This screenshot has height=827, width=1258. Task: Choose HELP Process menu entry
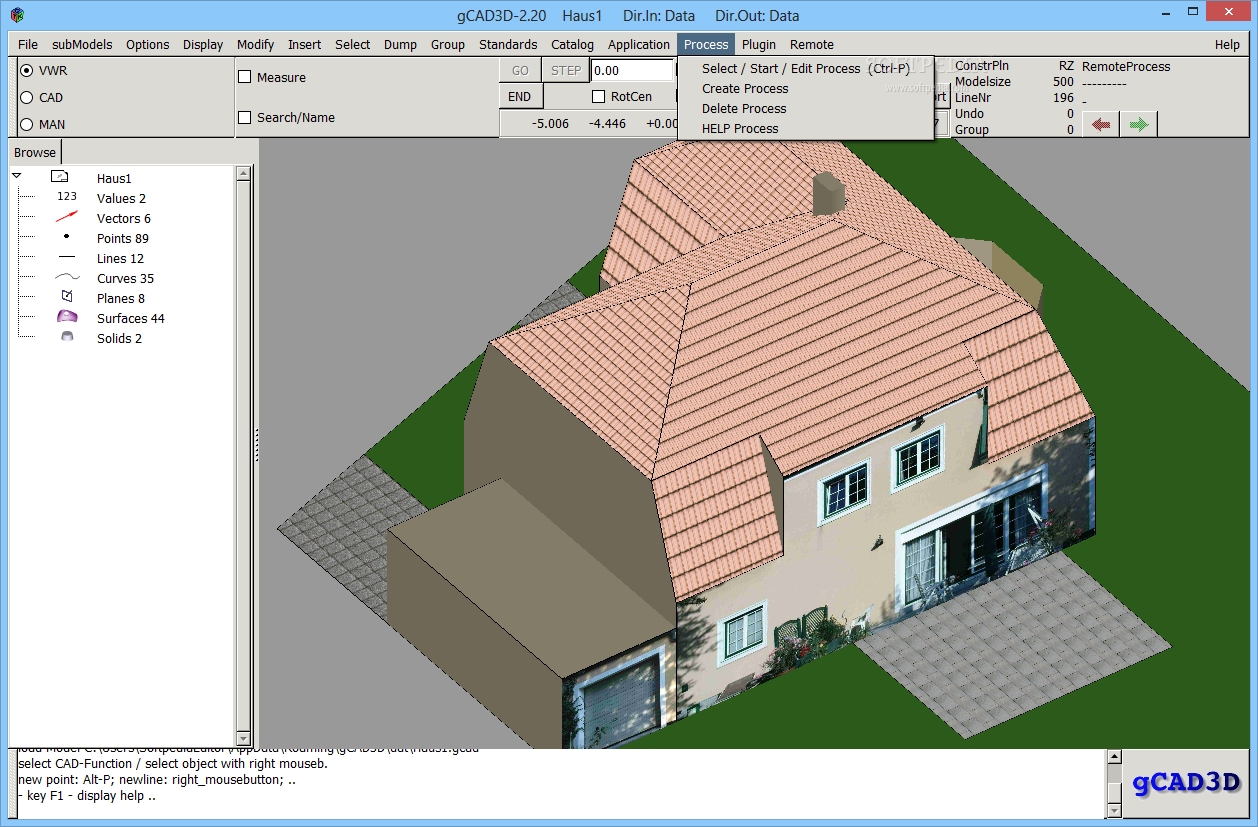pos(806,128)
